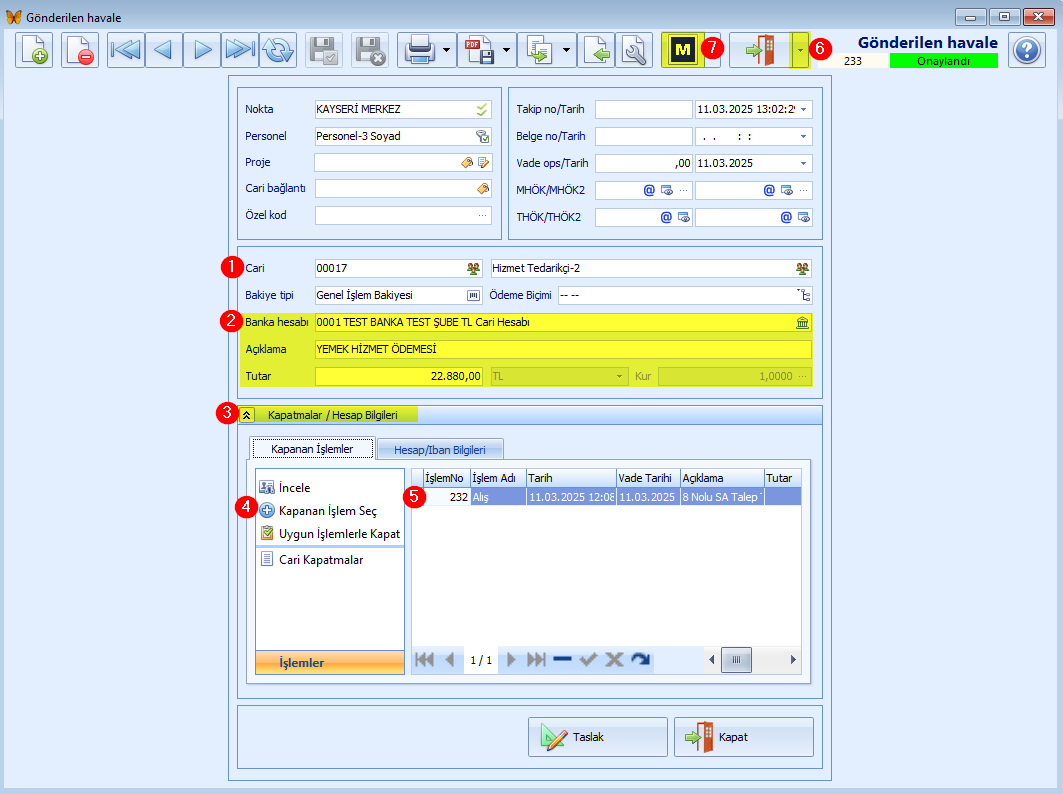Save the record with the floppy checkmark icon
Viewport: 1063px width, 794px height.
click(324, 50)
